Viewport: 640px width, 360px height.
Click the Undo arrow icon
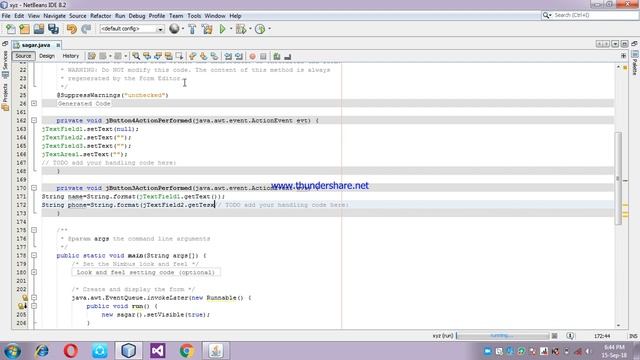(x=71, y=29)
